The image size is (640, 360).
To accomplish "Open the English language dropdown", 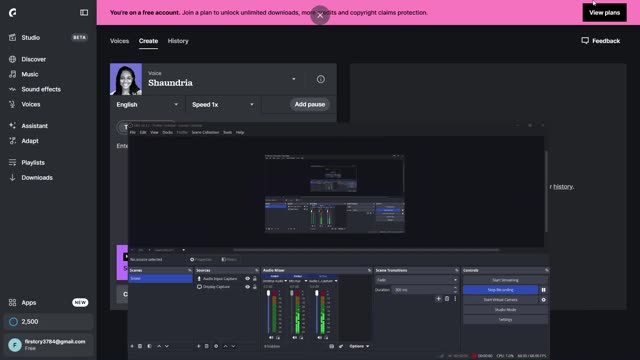I will click(x=147, y=104).
